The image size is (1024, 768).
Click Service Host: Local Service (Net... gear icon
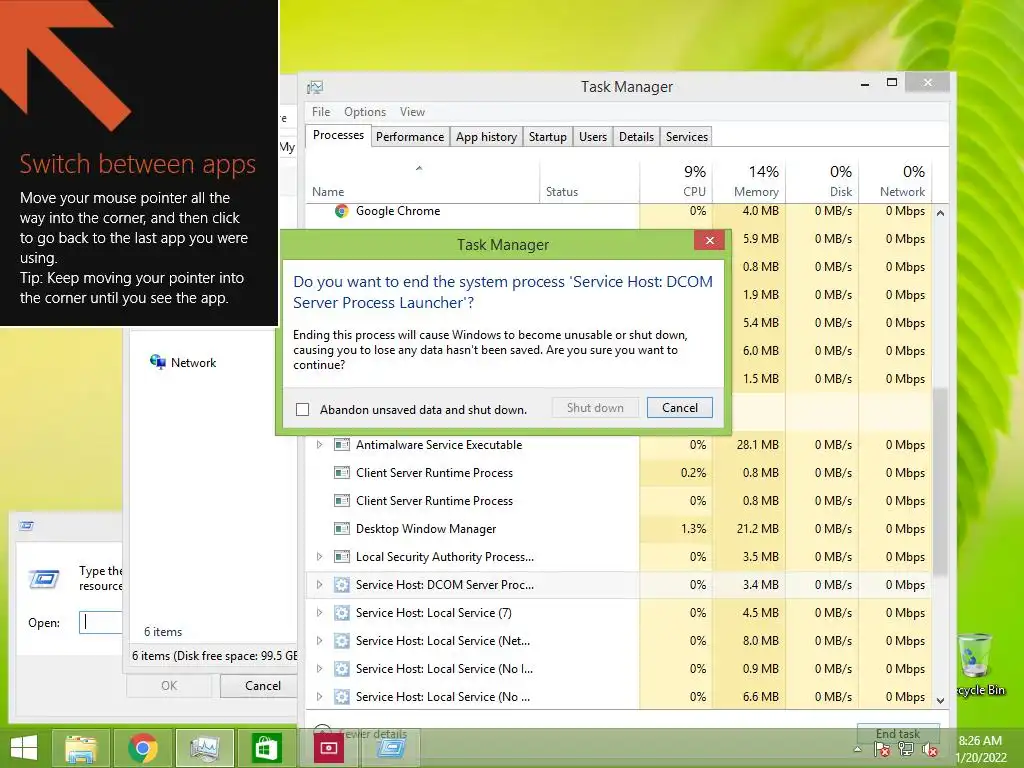342,641
